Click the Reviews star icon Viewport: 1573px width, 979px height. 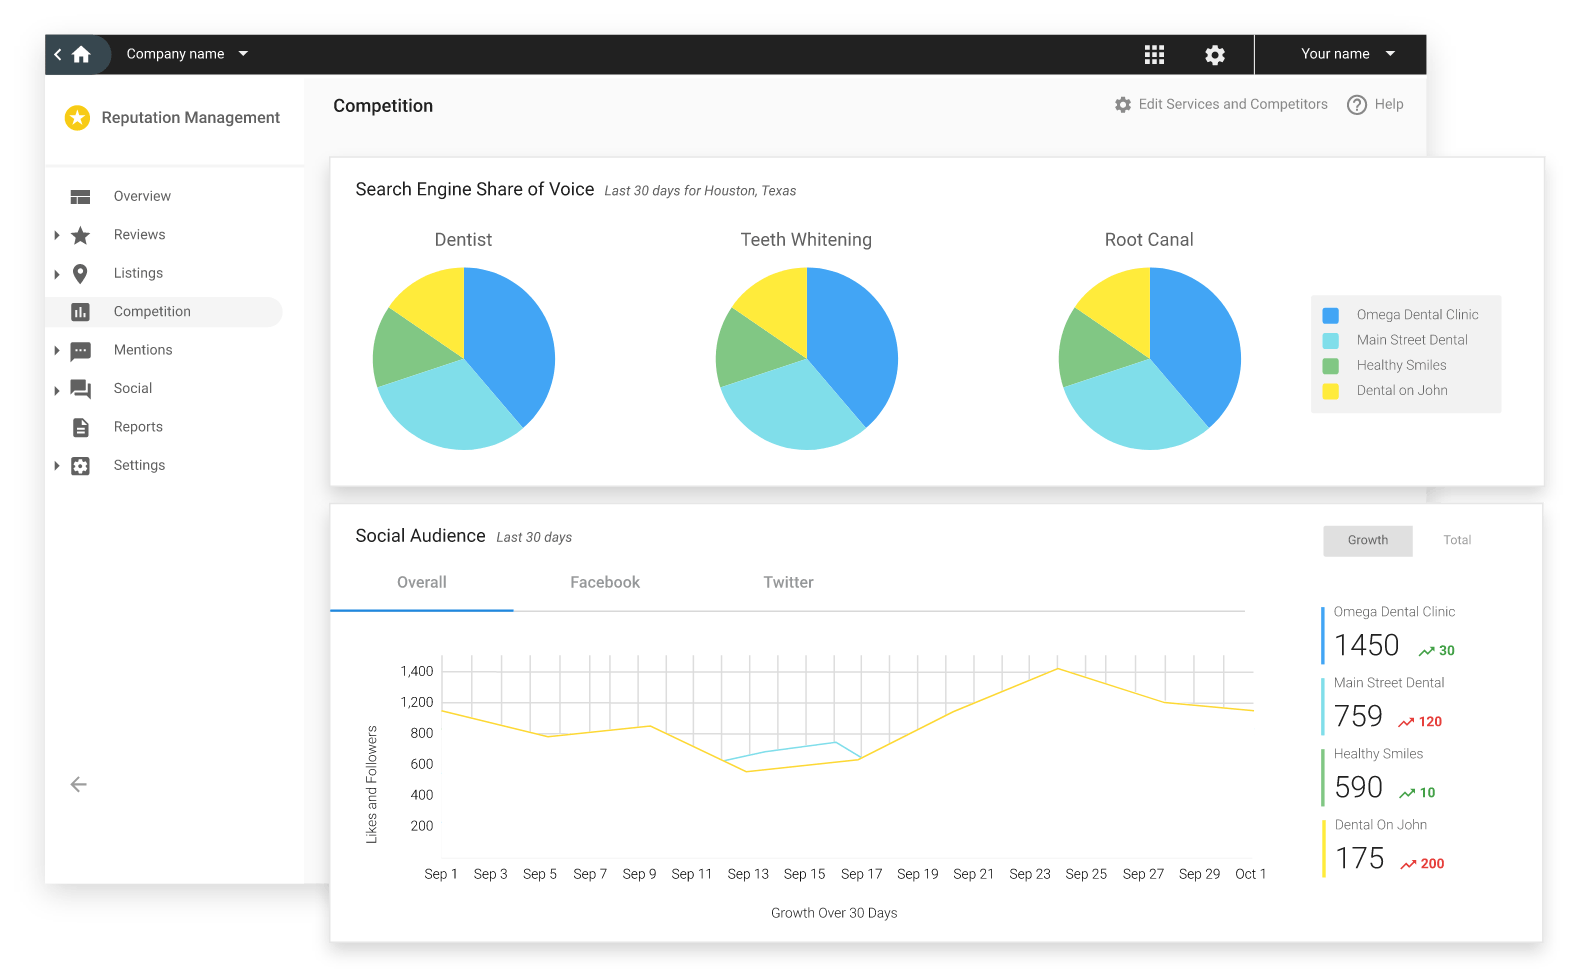point(81,235)
